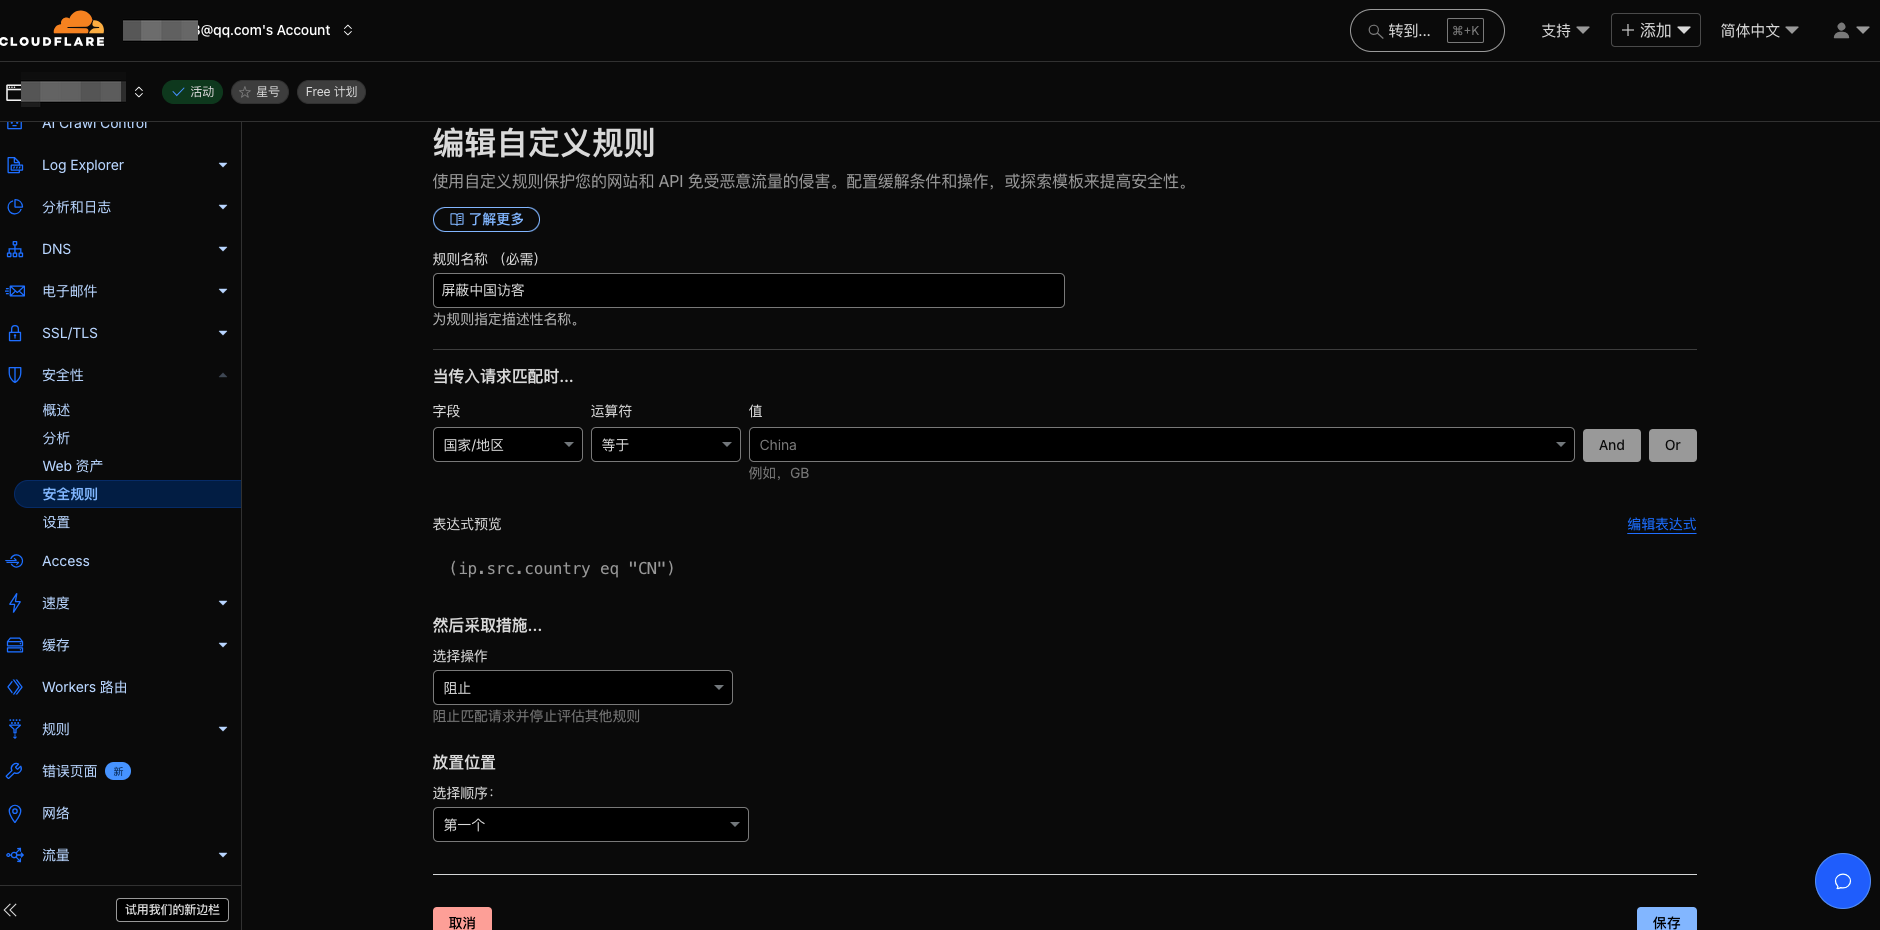Viewport: 1880px width, 930px height.
Task: Collapse the 安全性 sidebar section
Action: click(x=222, y=375)
